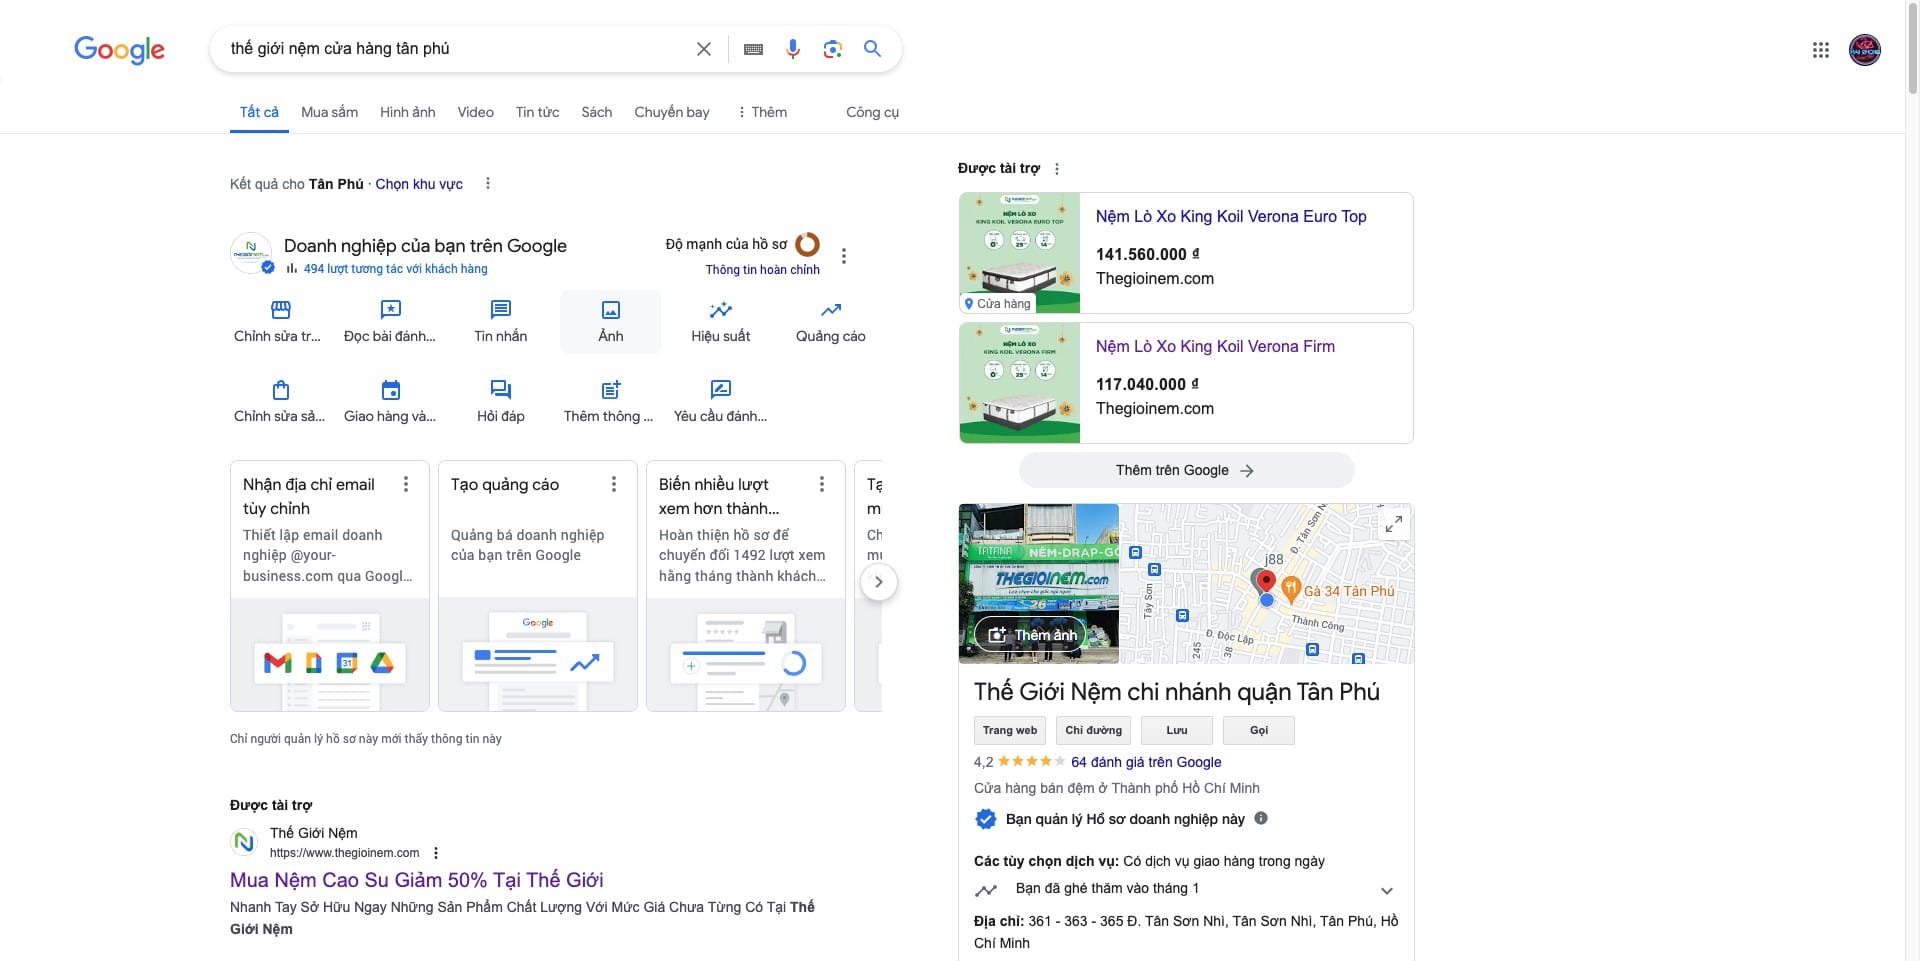Click the Google logo
Image resolution: width=1920 pixels, height=961 pixels.
(x=119, y=49)
